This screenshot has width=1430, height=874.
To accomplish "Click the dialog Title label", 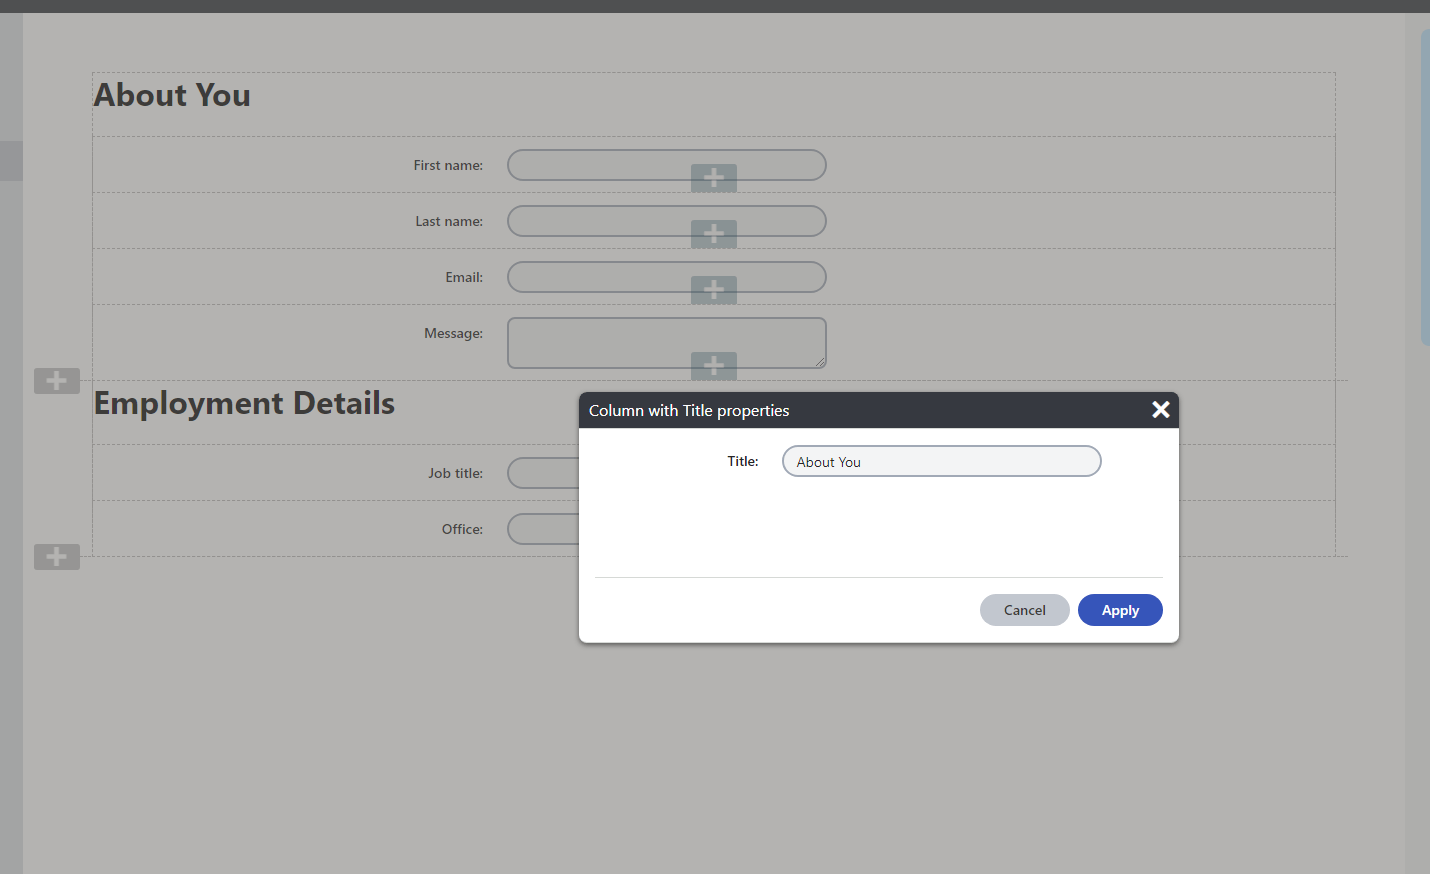I will [743, 461].
